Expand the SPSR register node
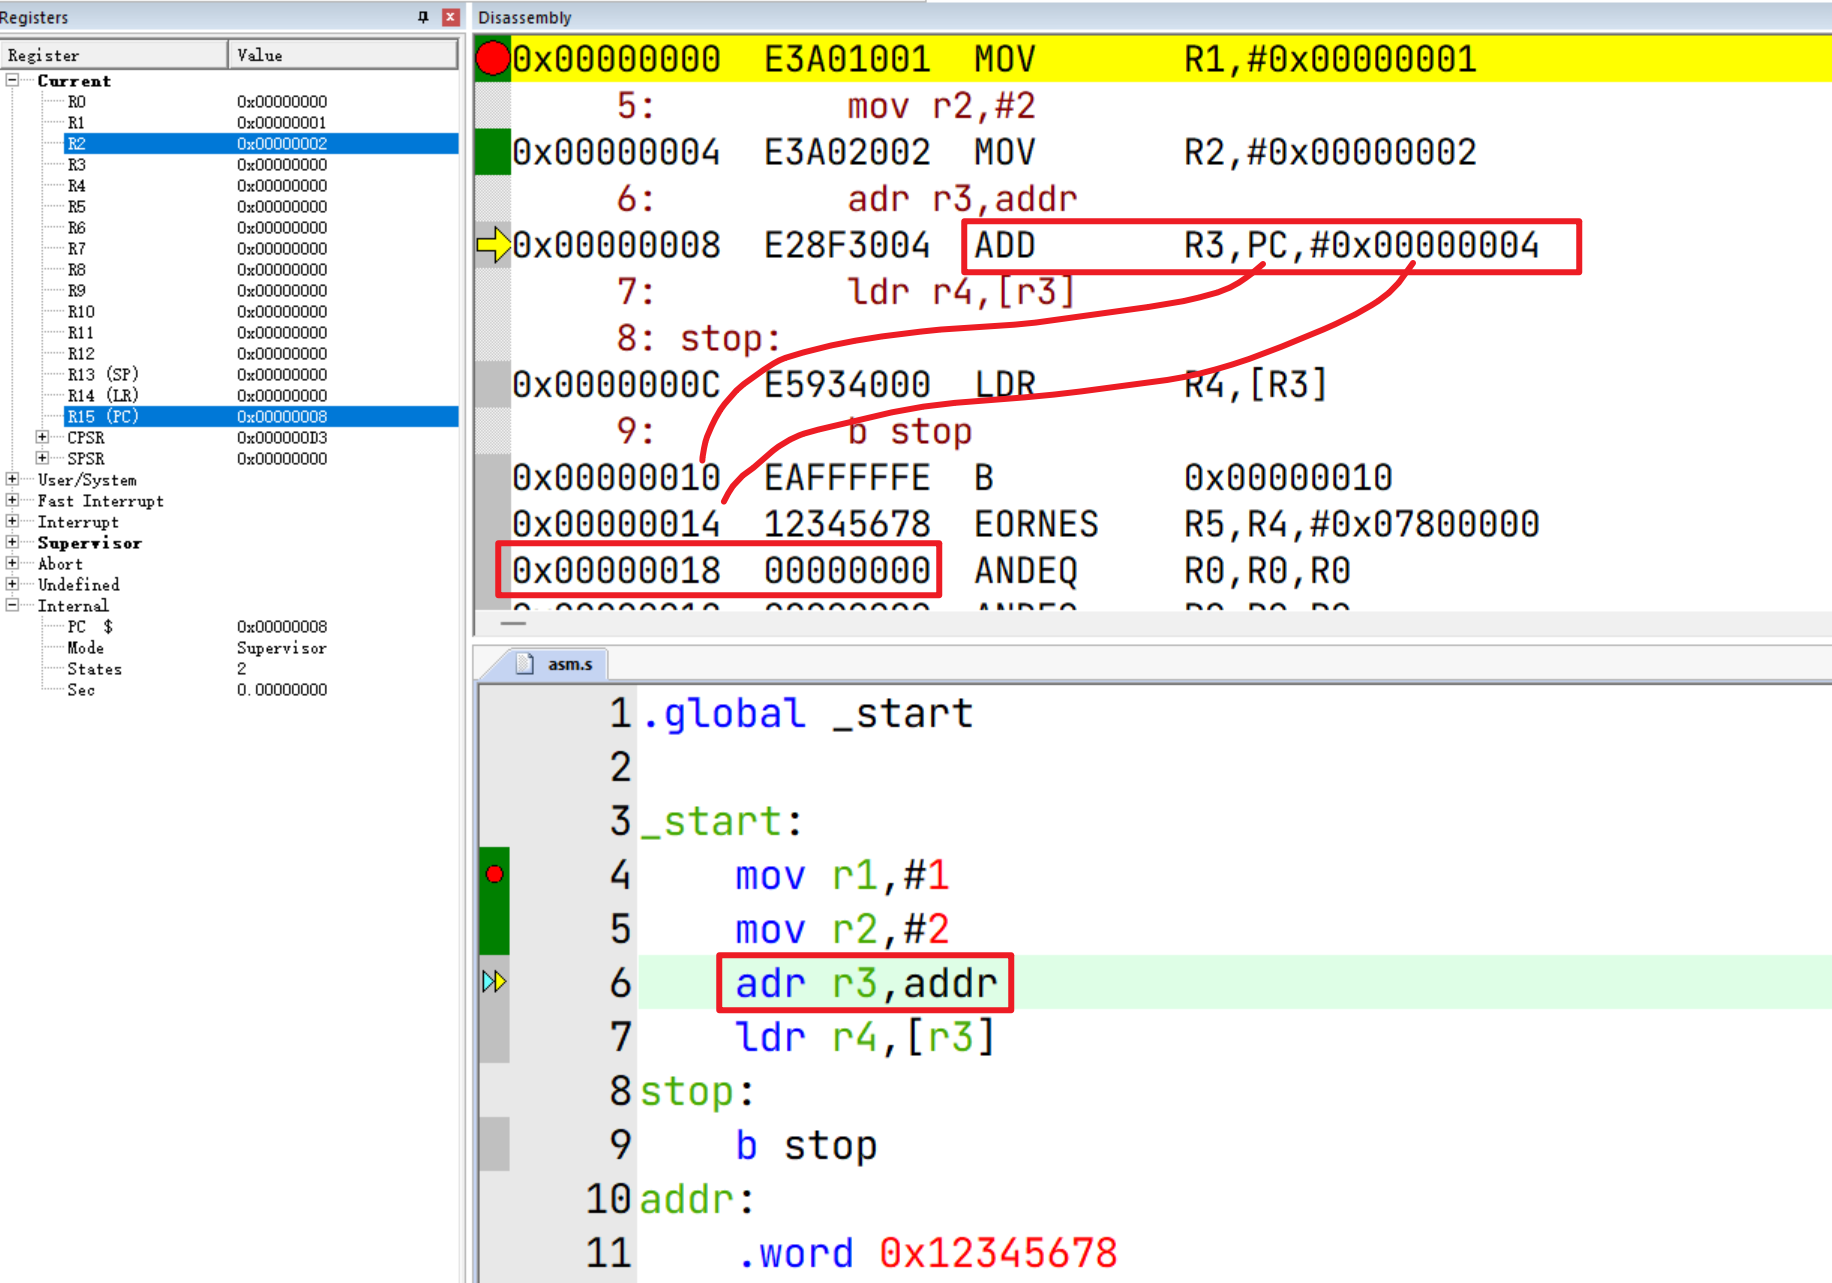This screenshot has width=1832, height=1283. click(x=42, y=458)
